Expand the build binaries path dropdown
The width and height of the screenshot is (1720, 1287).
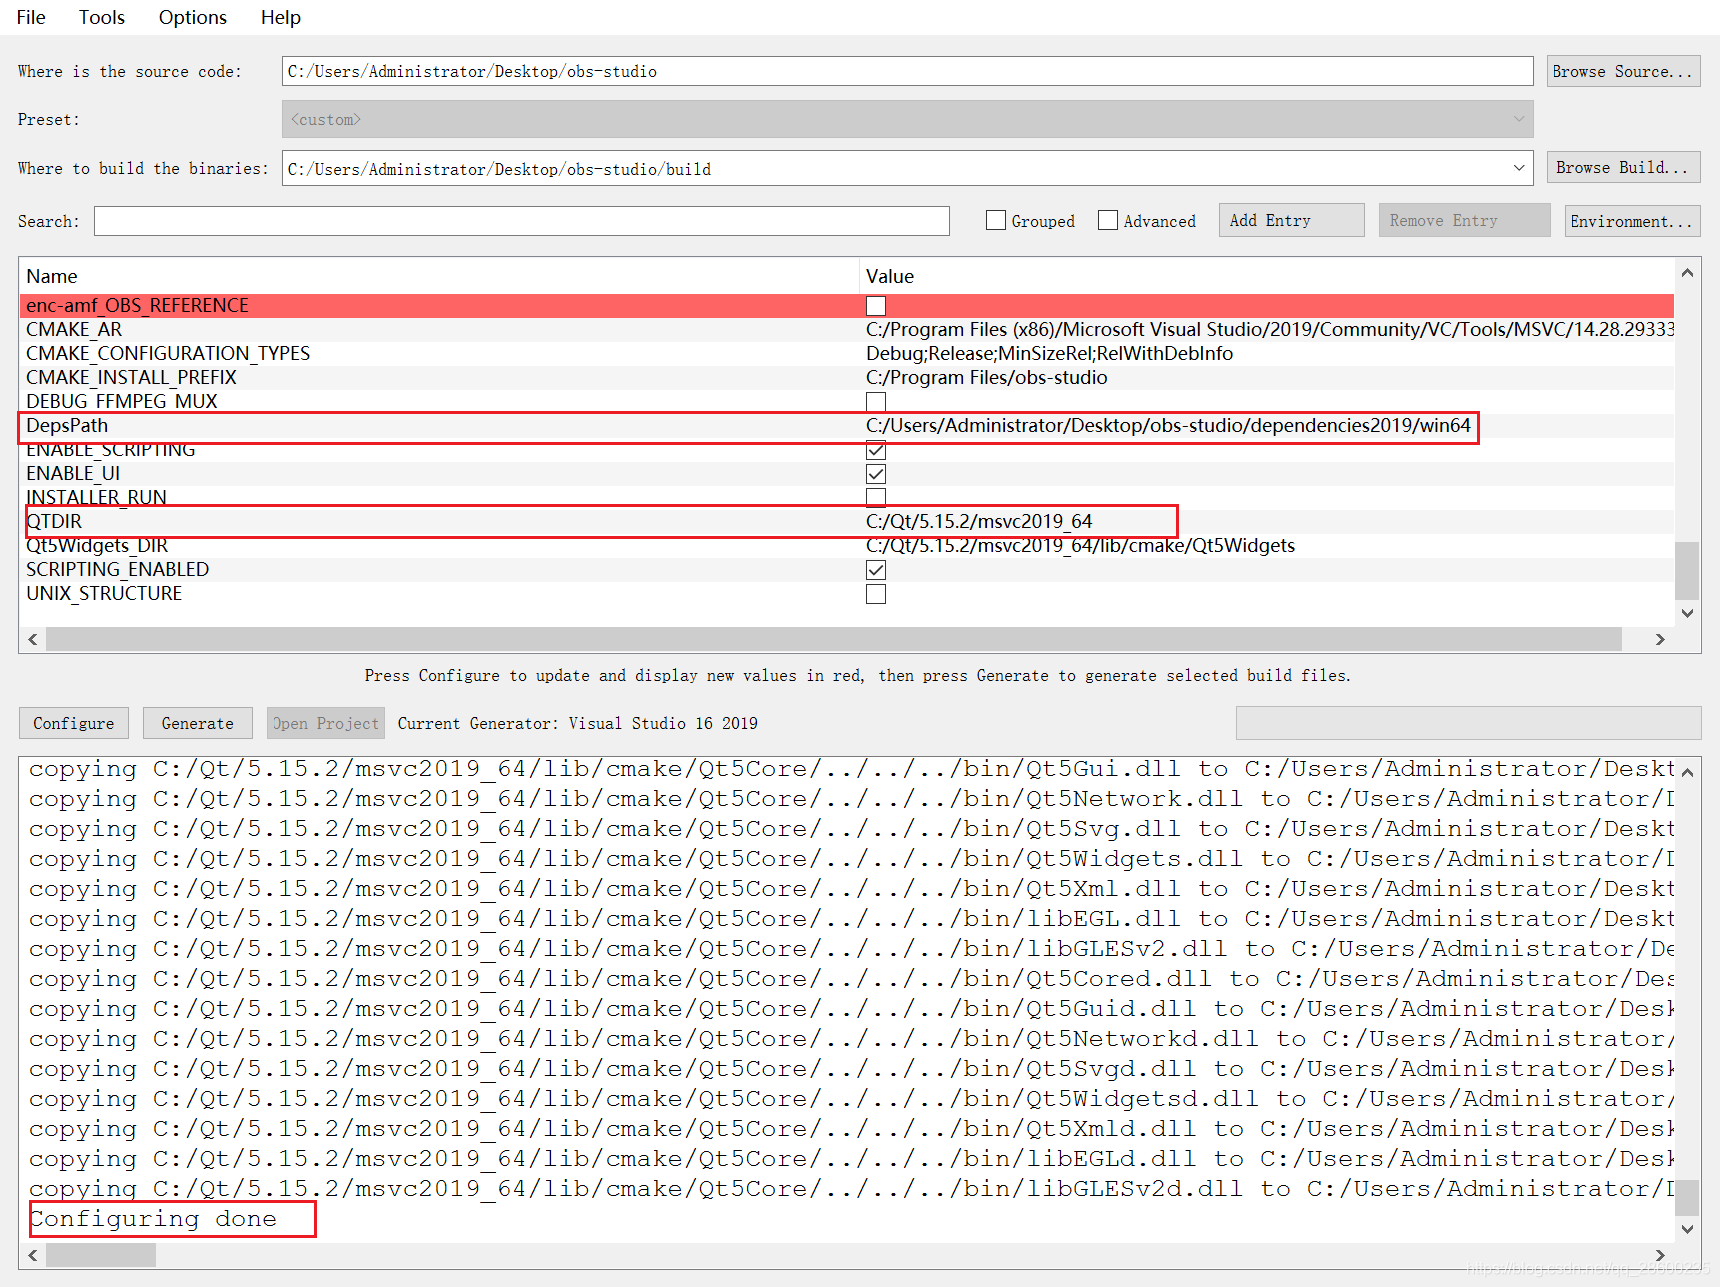(x=1519, y=168)
